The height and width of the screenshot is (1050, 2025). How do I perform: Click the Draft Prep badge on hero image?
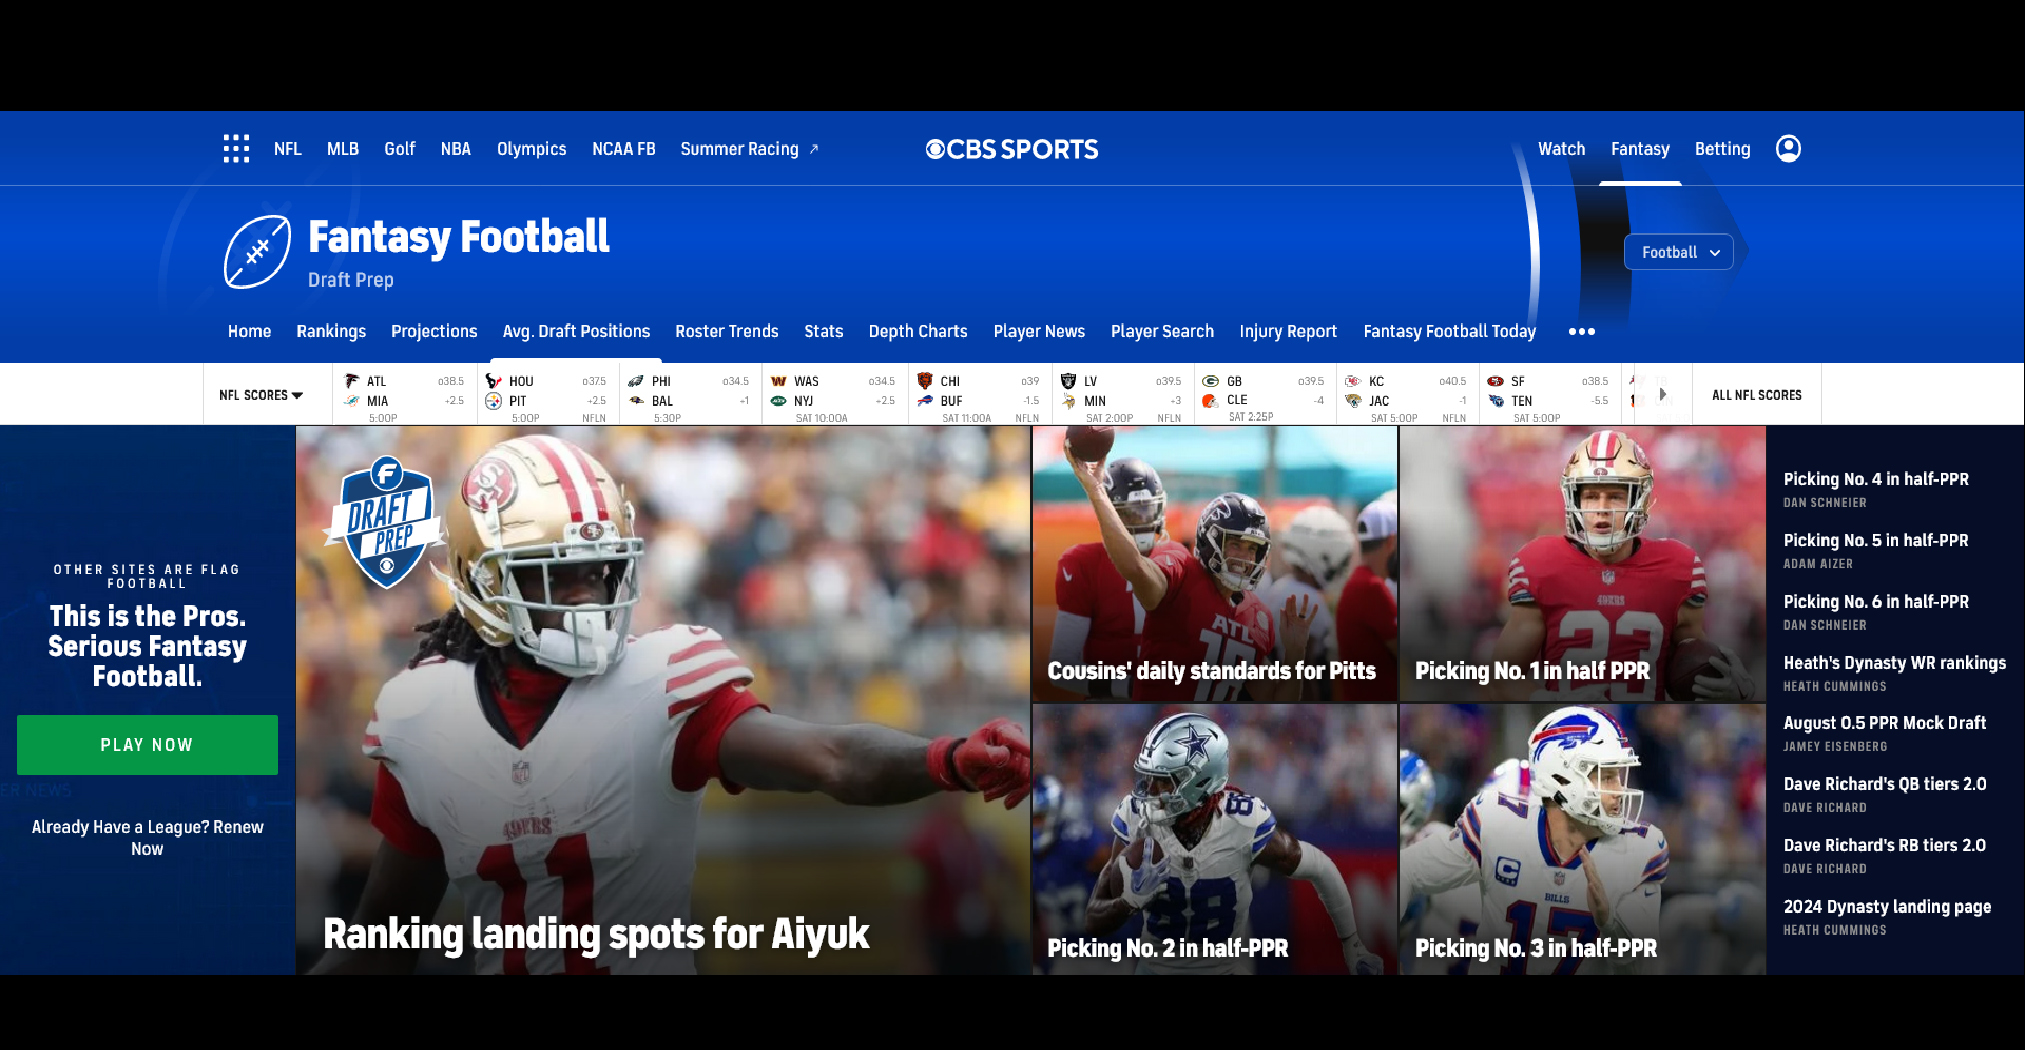(385, 522)
